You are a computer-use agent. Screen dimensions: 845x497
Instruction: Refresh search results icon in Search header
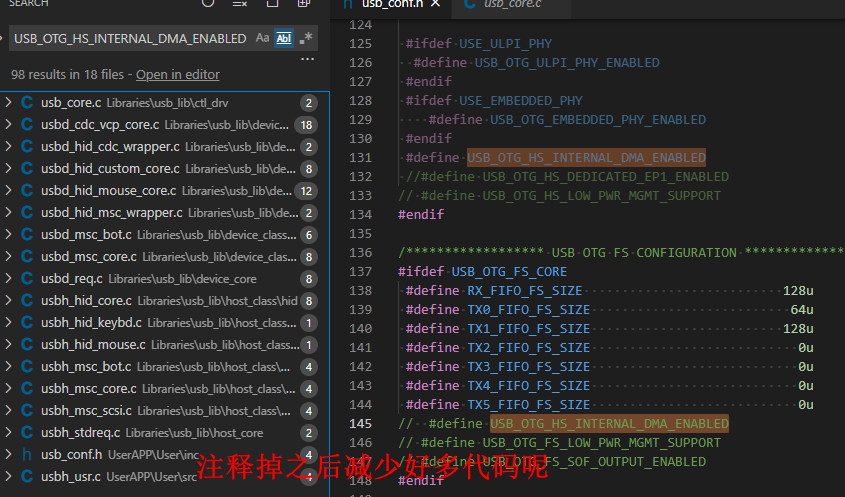tap(208, 3)
